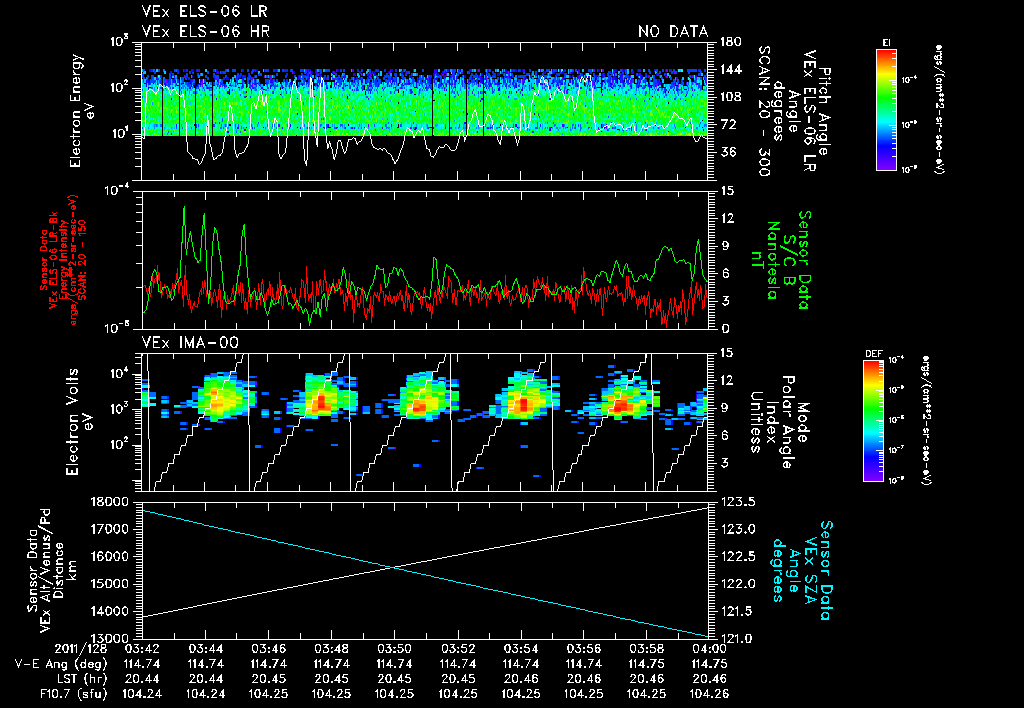Click the '18000' altitude tick label
This screenshot has height=708, width=1024.
[x=112, y=502]
